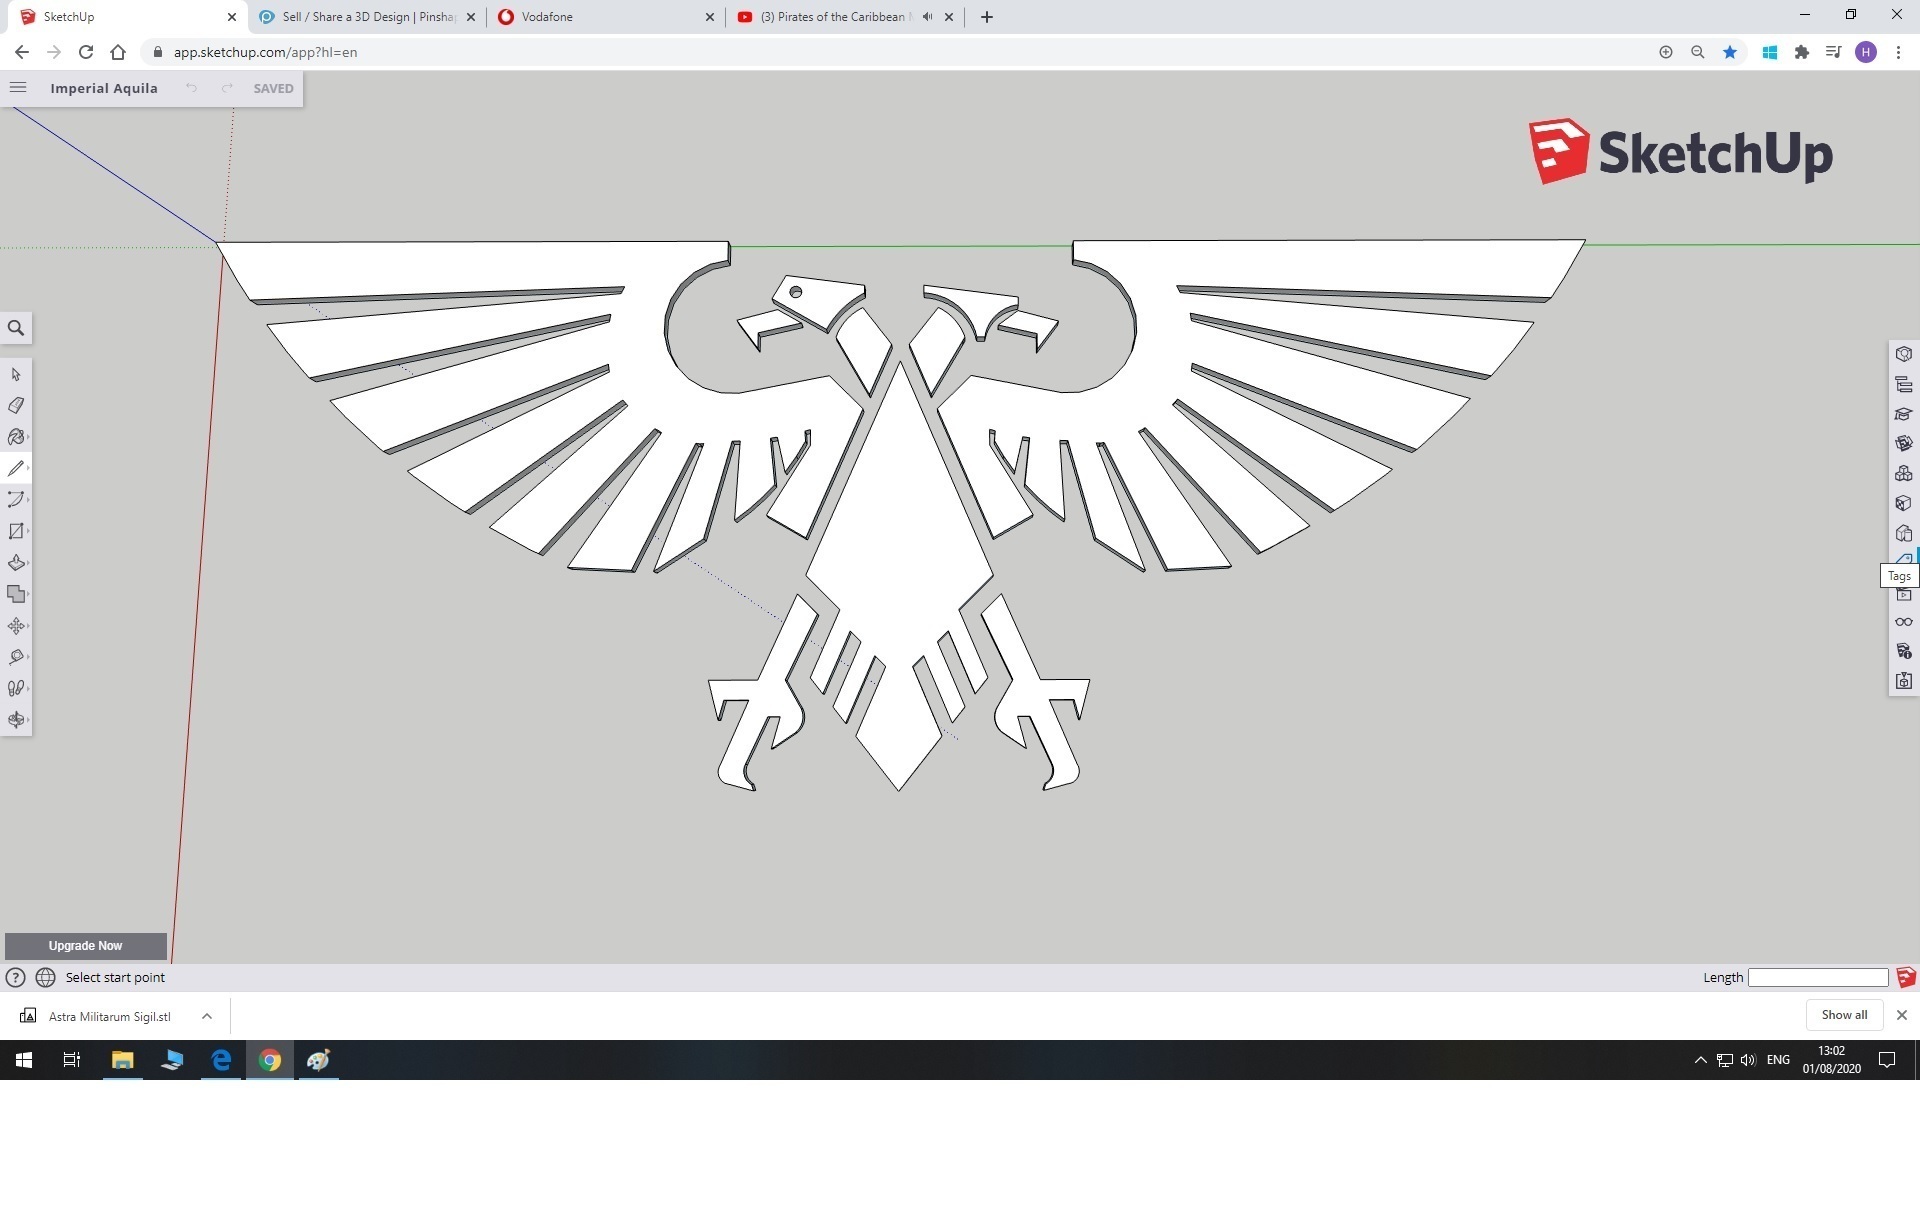Click the Upgrade Now button
The width and height of the screenshot is (1920, 1220).
point(85,946)
